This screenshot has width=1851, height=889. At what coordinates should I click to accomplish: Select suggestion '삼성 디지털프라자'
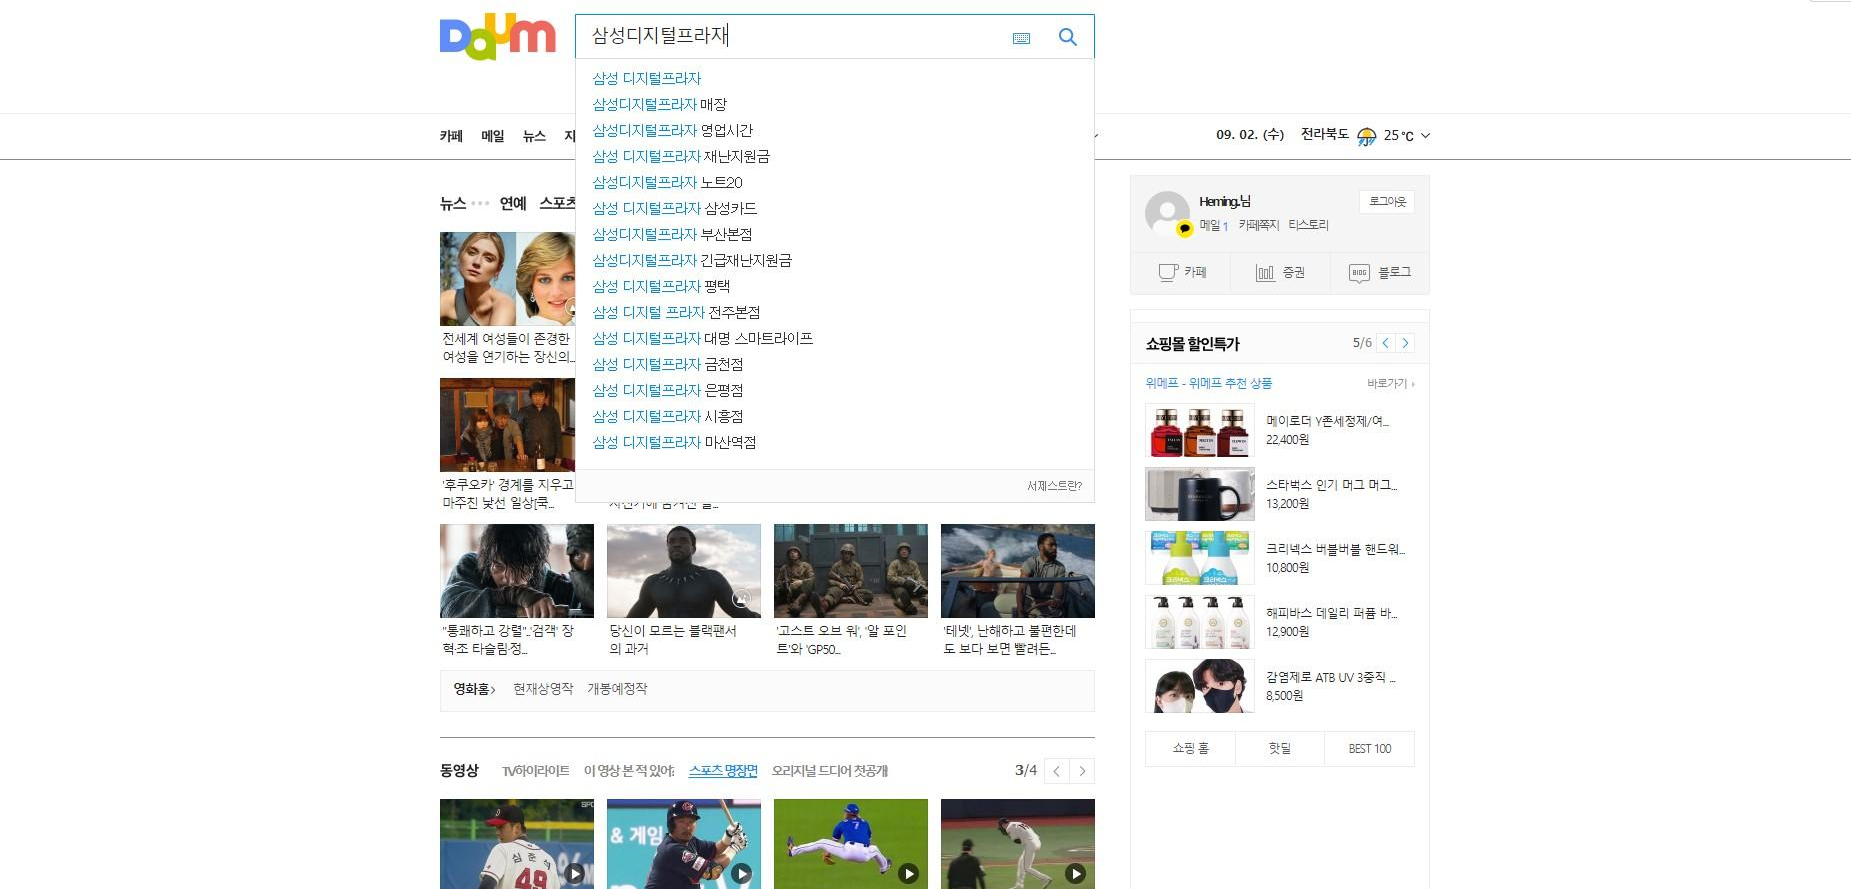tap(647, 78)
